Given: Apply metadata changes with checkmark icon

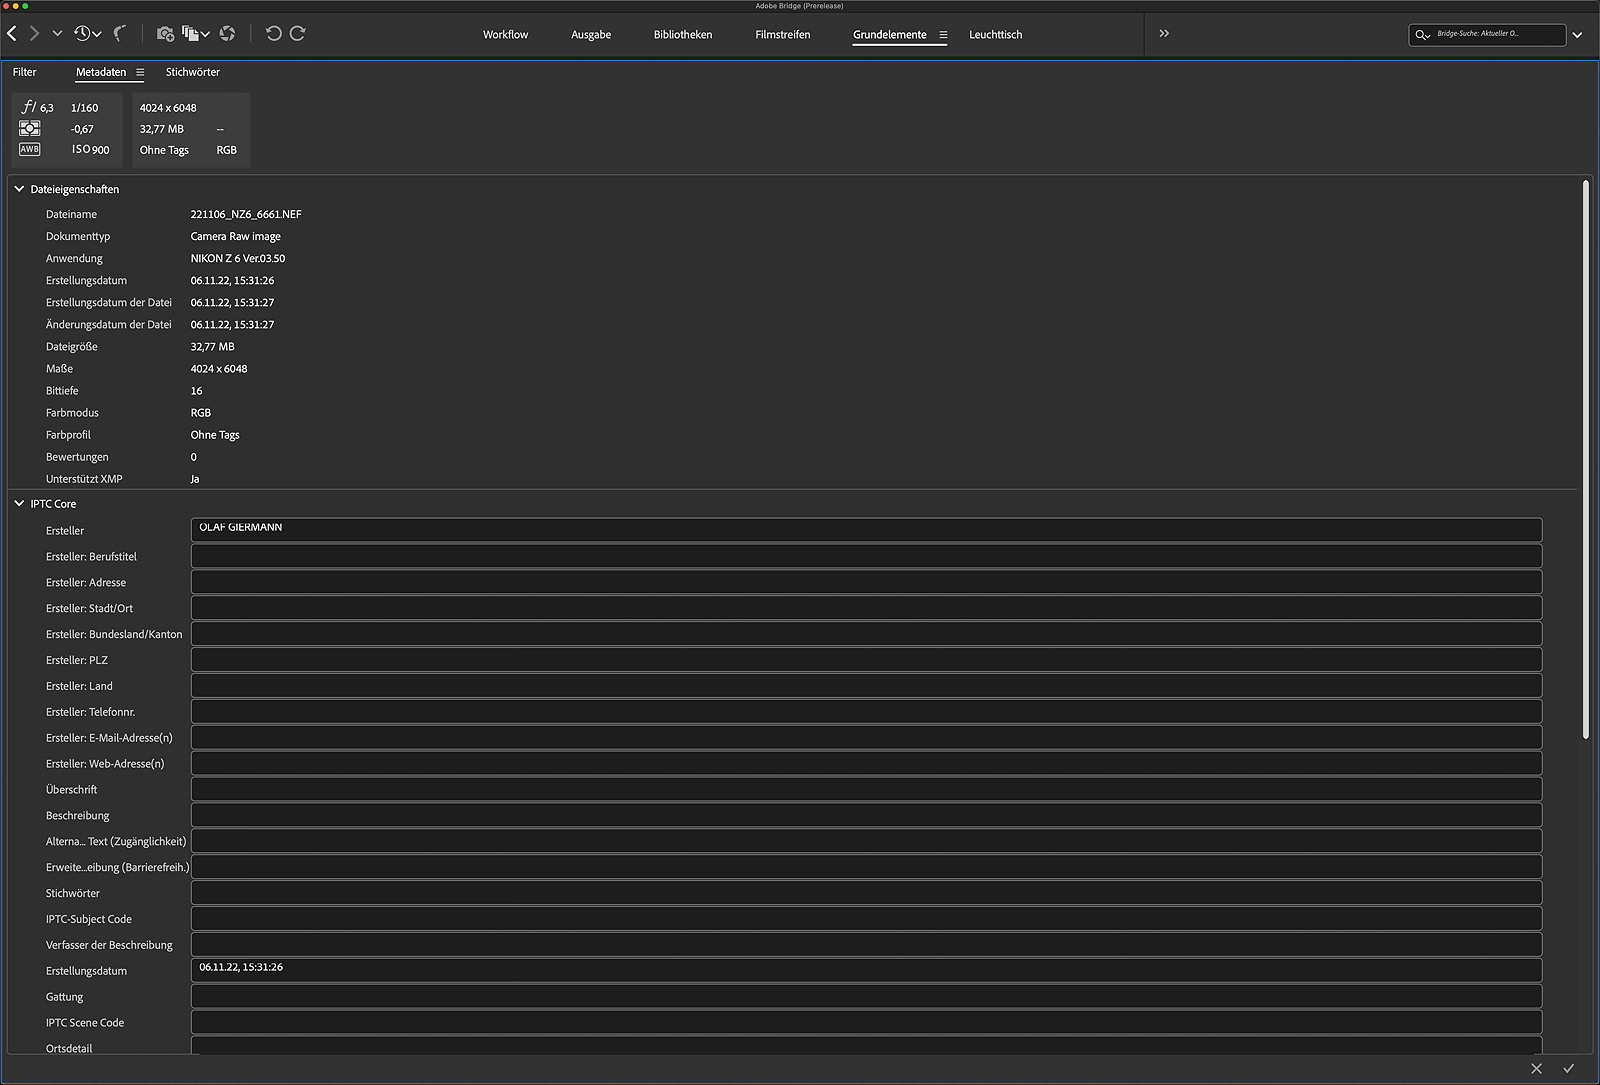Looking at the screenshot, I should 1568,1069.
